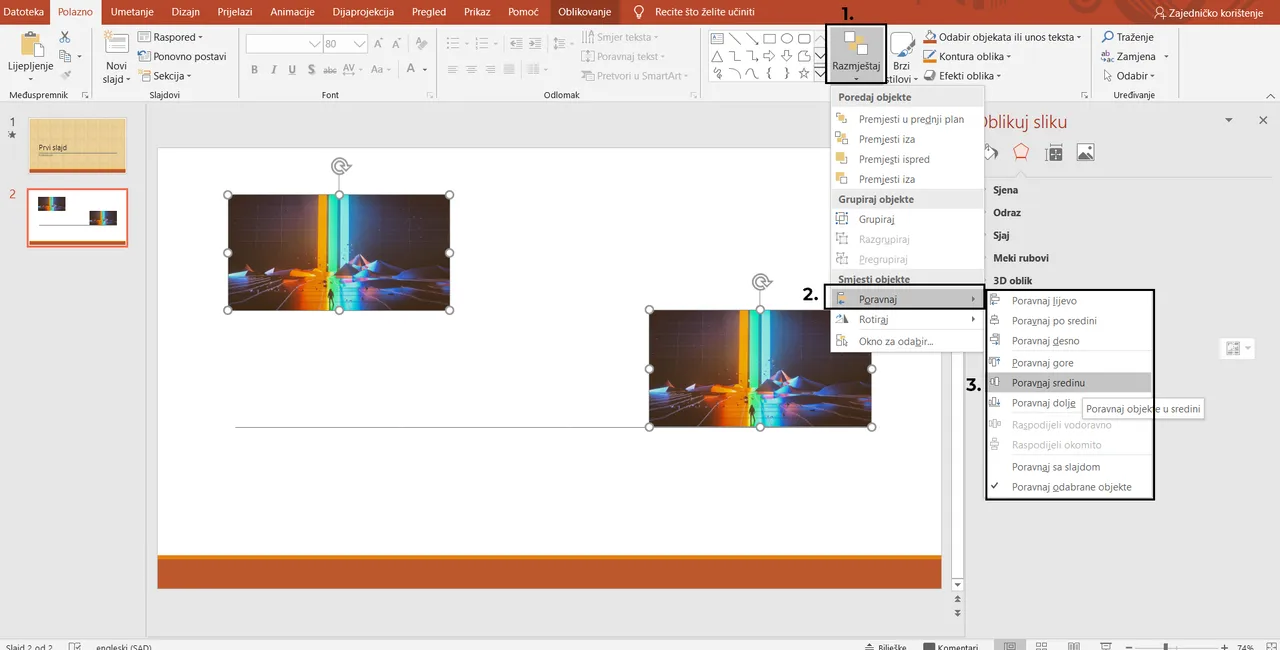Toggle bold formatting
1280x650 pixels.
pyautogui.click(x=254, y=70)
